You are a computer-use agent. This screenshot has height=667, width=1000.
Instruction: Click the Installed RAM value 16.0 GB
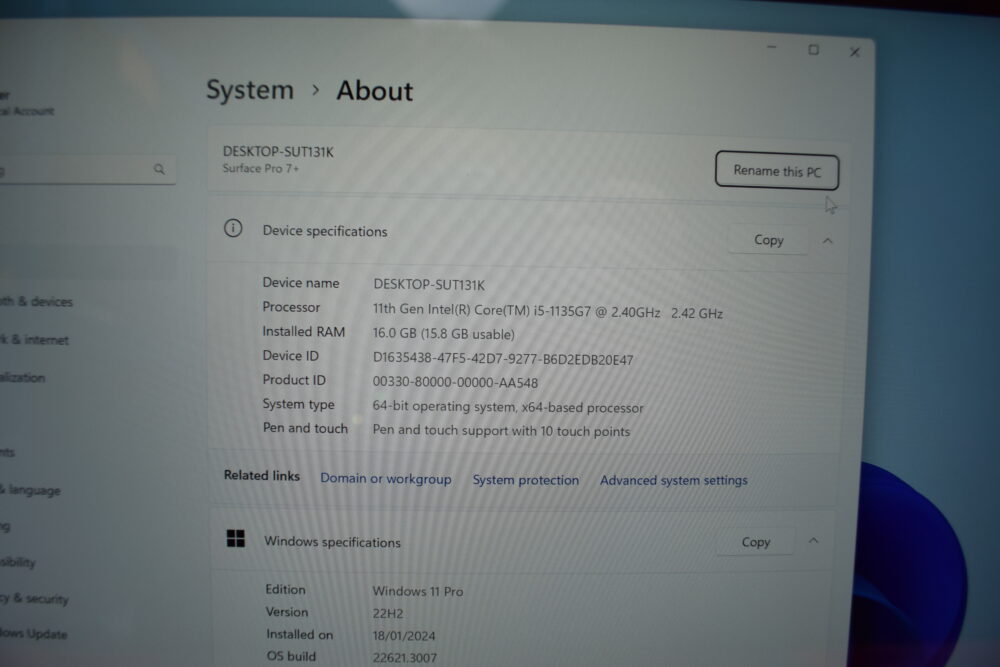pos(443,334)
